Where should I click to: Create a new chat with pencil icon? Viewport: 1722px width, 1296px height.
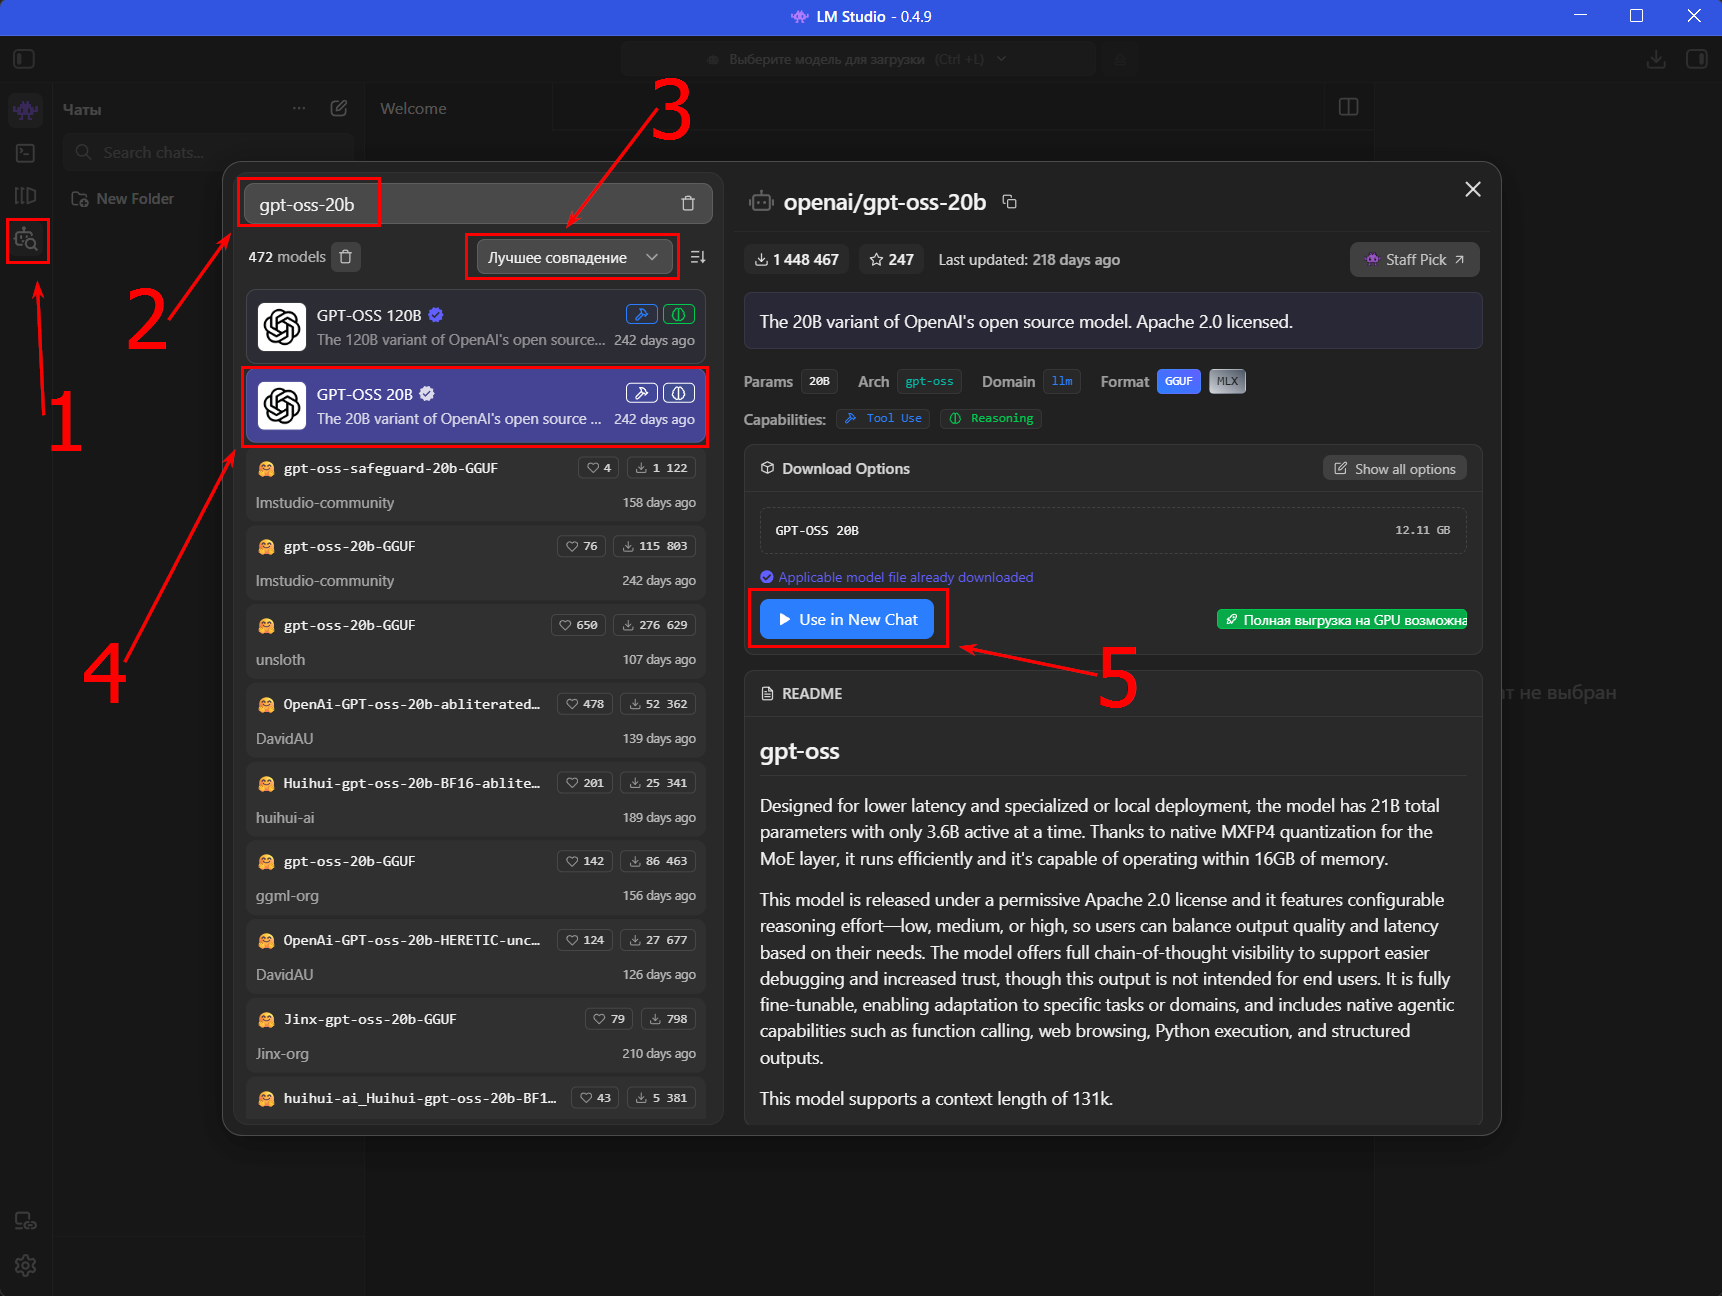pos(339,108)
